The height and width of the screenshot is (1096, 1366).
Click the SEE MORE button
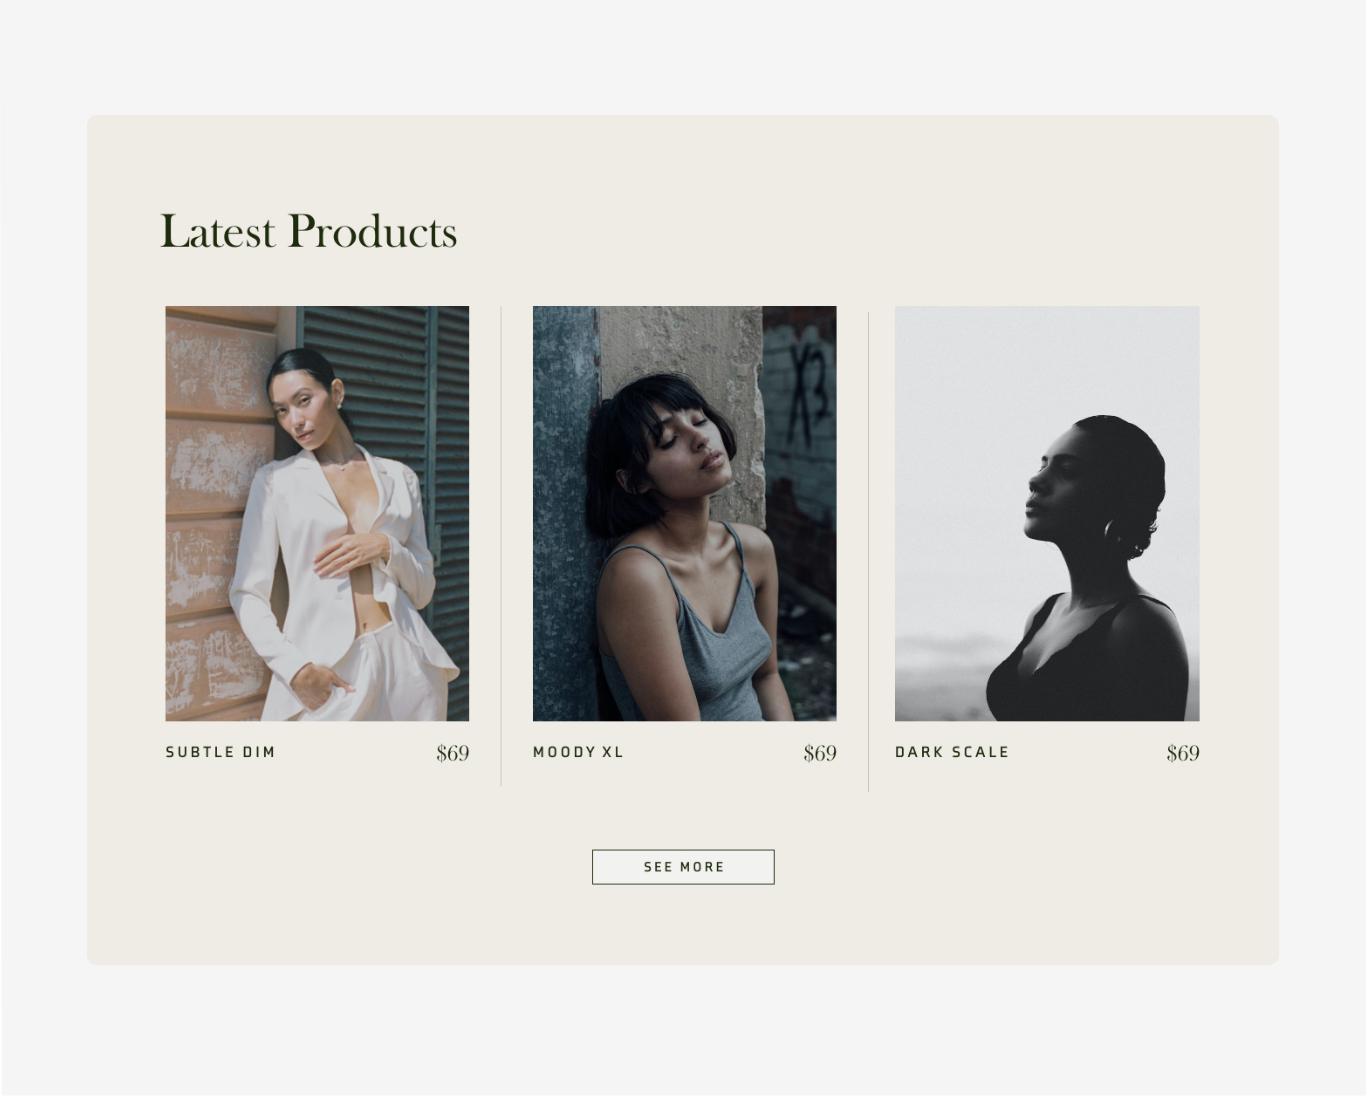(683, 867)
